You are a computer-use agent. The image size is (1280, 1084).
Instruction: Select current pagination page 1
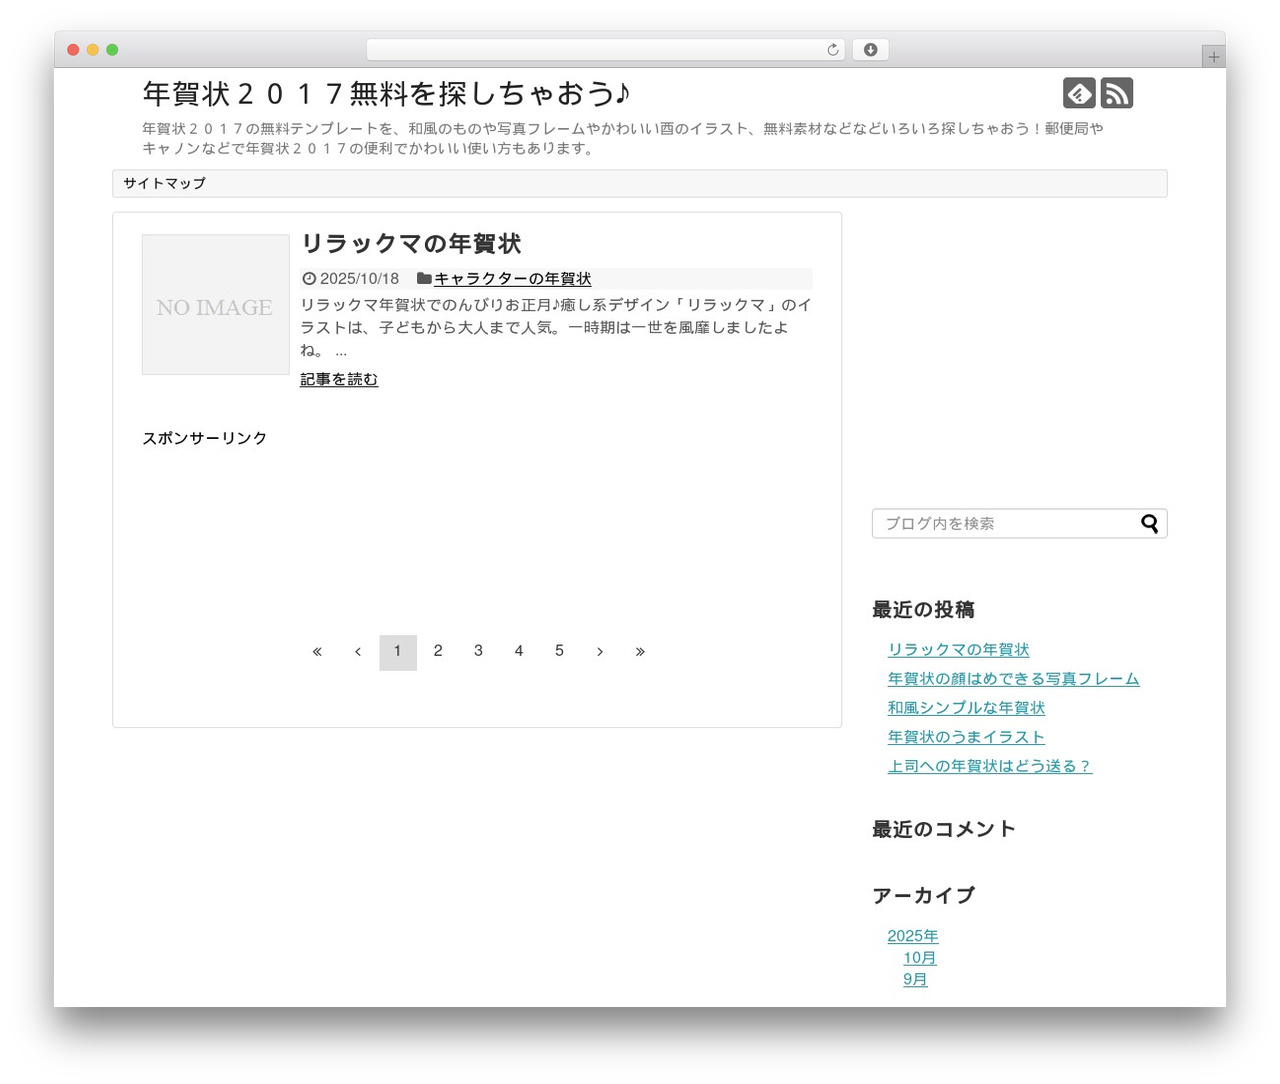(x=398, y=652)
